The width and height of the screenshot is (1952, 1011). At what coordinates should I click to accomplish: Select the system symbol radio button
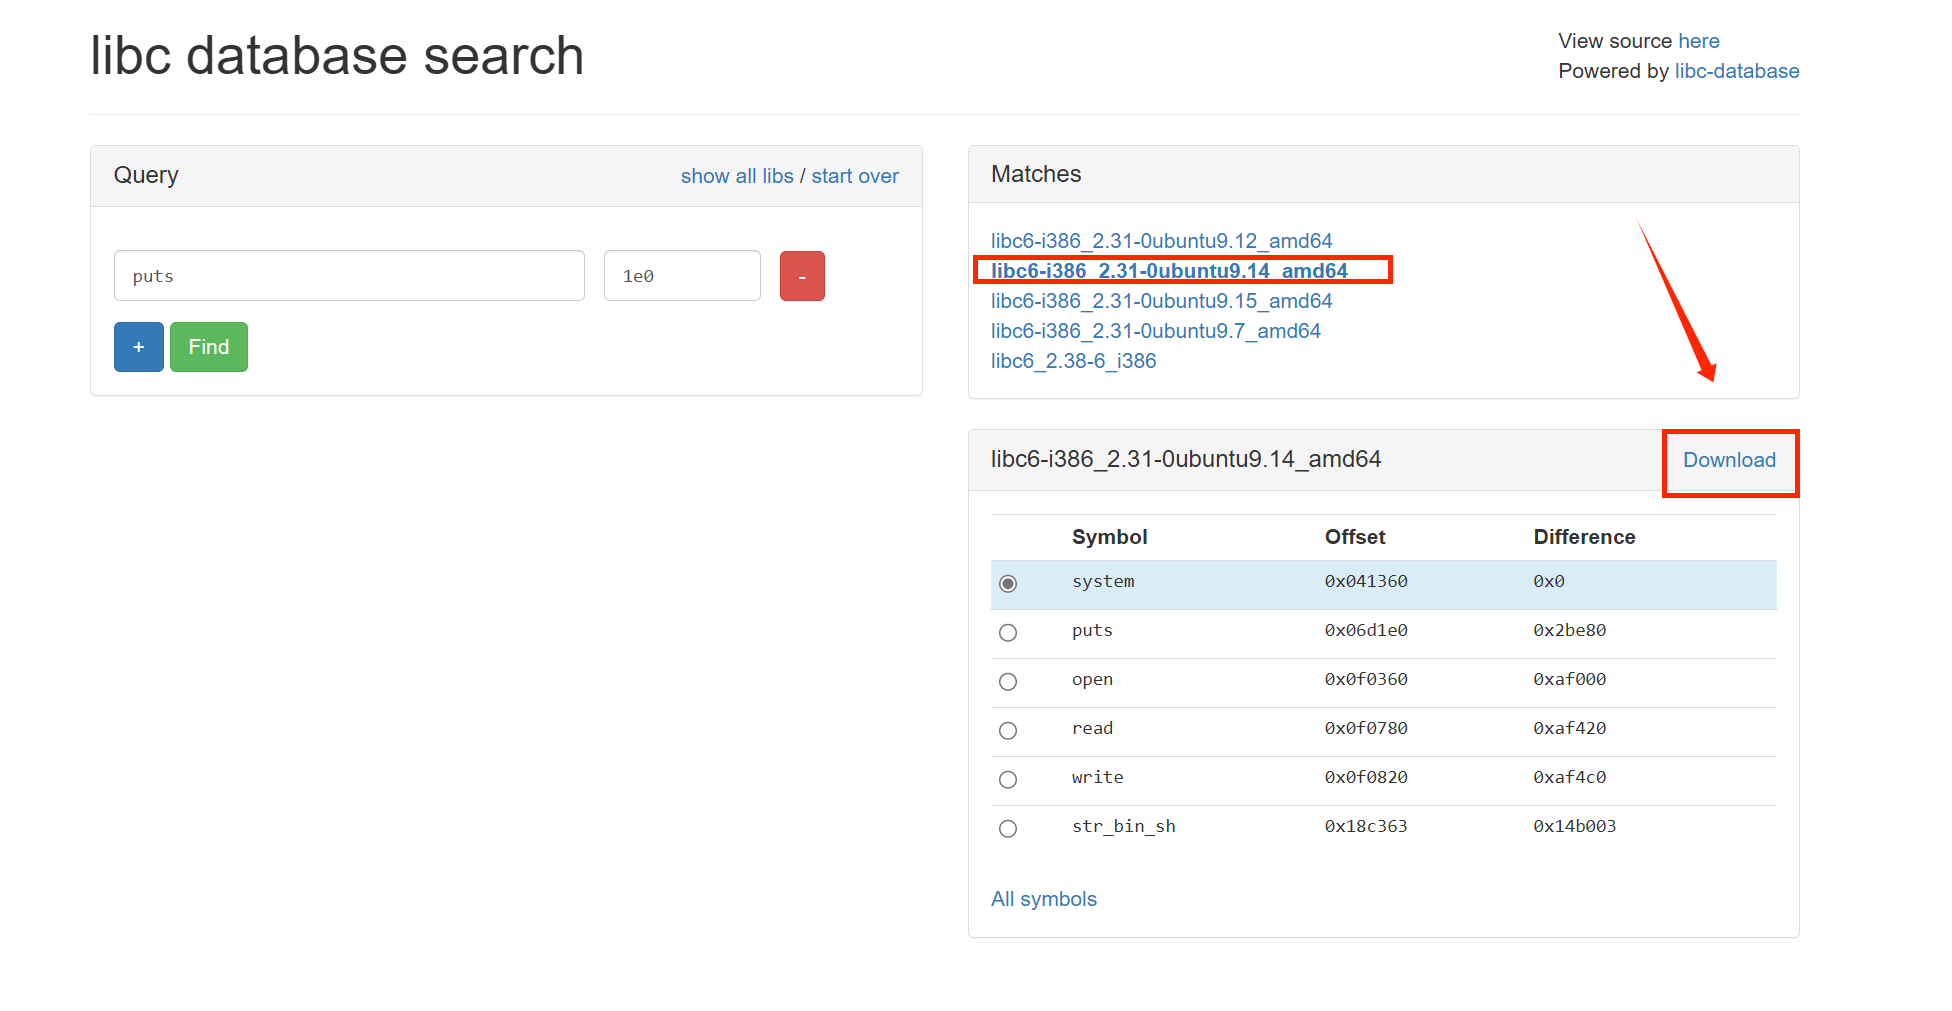coord(1008,583)
